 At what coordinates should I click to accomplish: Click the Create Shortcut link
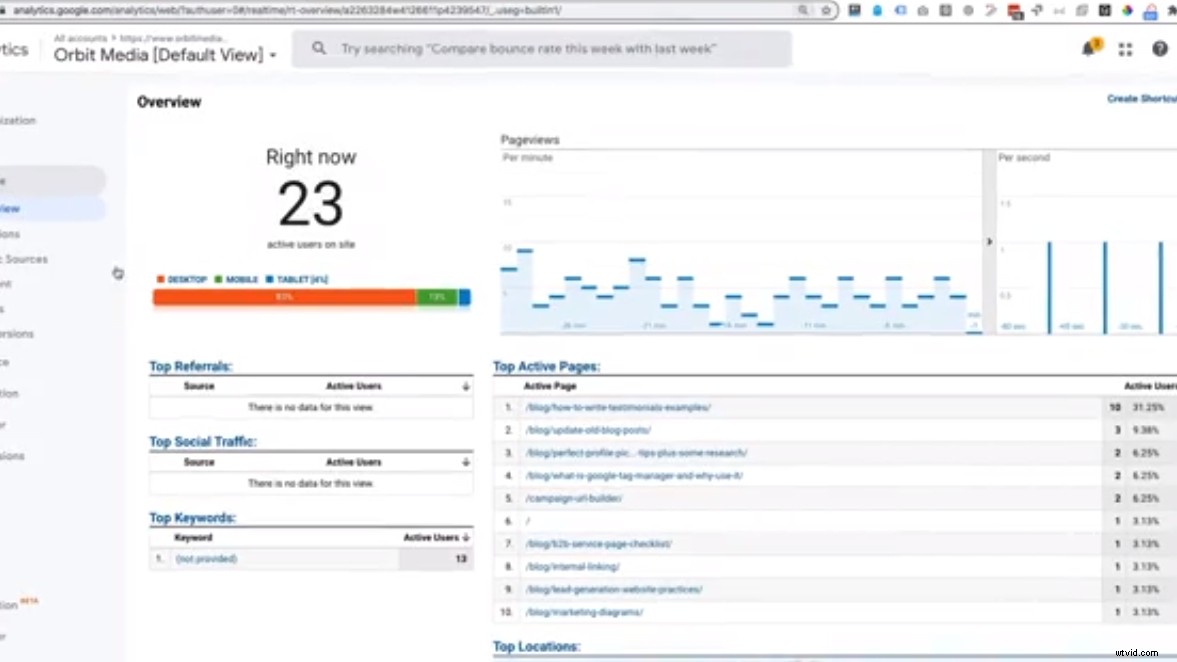1141,99
